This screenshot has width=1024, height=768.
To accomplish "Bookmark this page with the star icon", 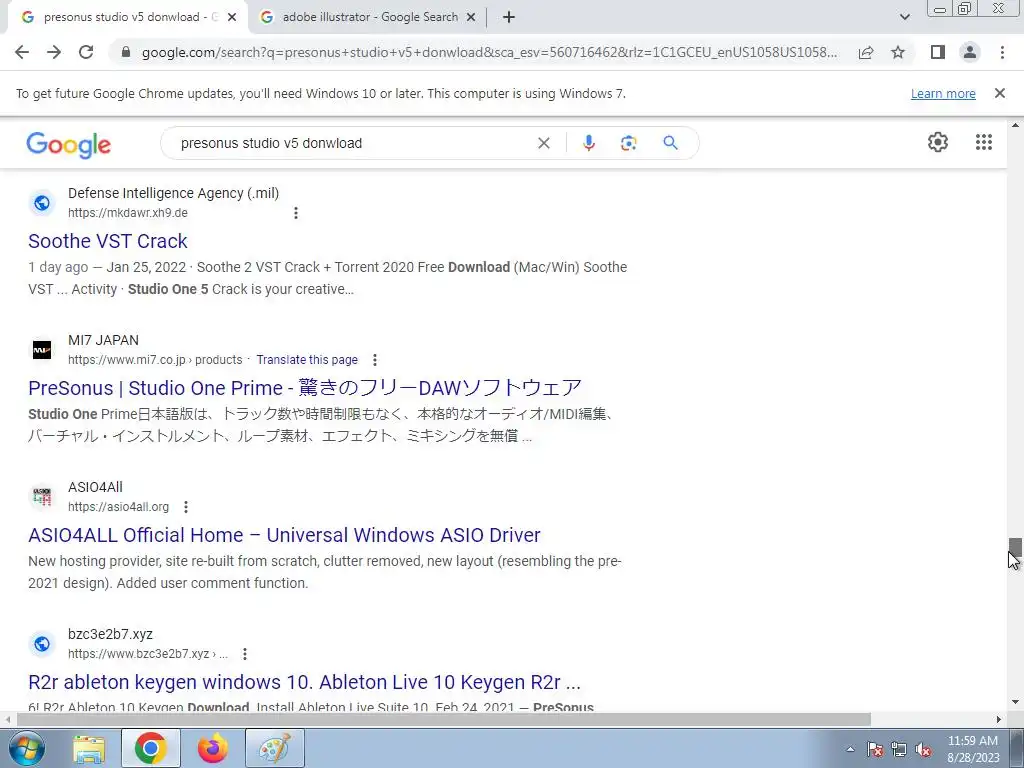I will coord(898,52).
